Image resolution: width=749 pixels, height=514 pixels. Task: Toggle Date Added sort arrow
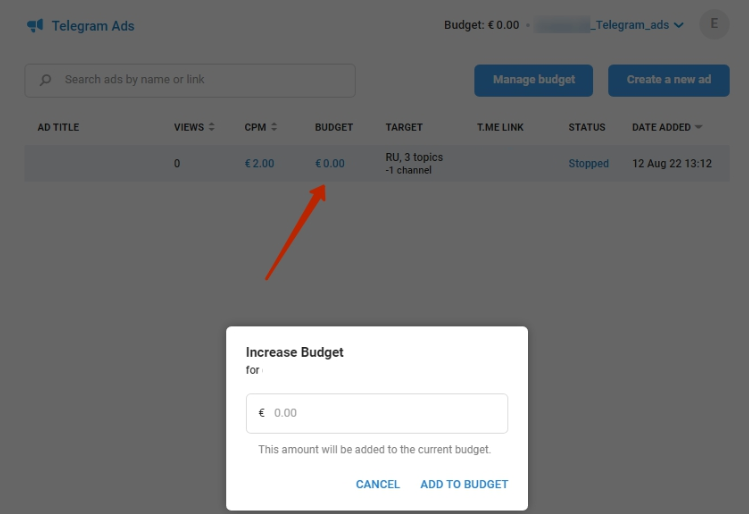tap(698, 127)
